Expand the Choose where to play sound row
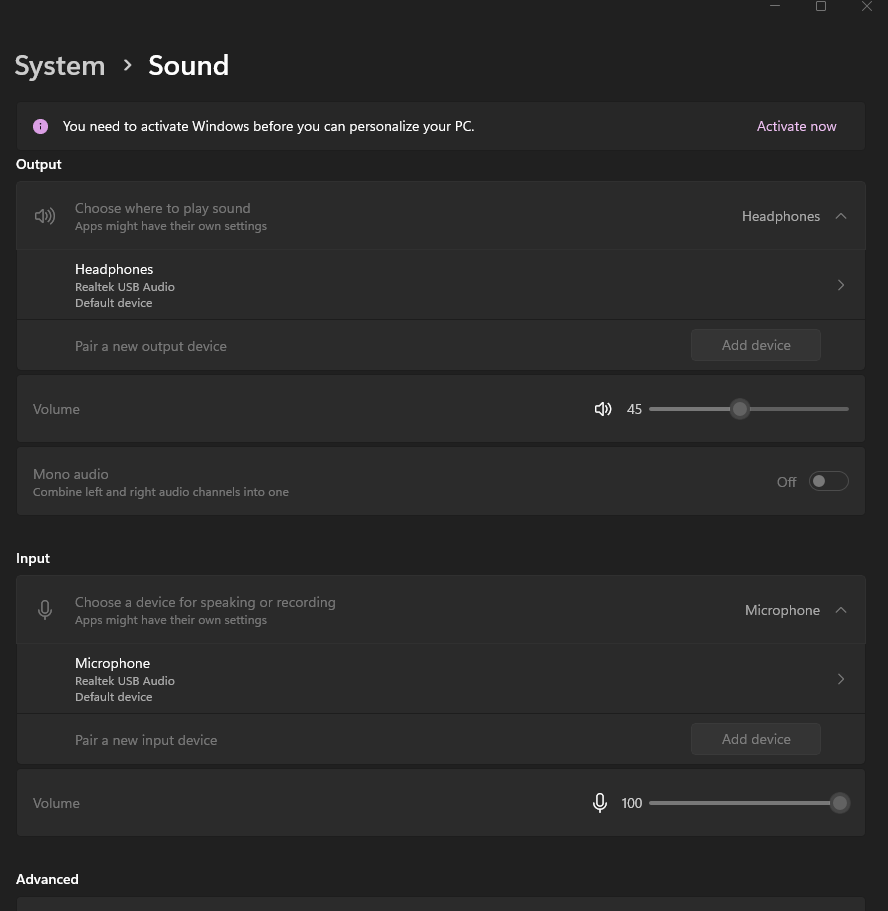The width and height of the screenshot is (888, 911). tap(400, 216)
